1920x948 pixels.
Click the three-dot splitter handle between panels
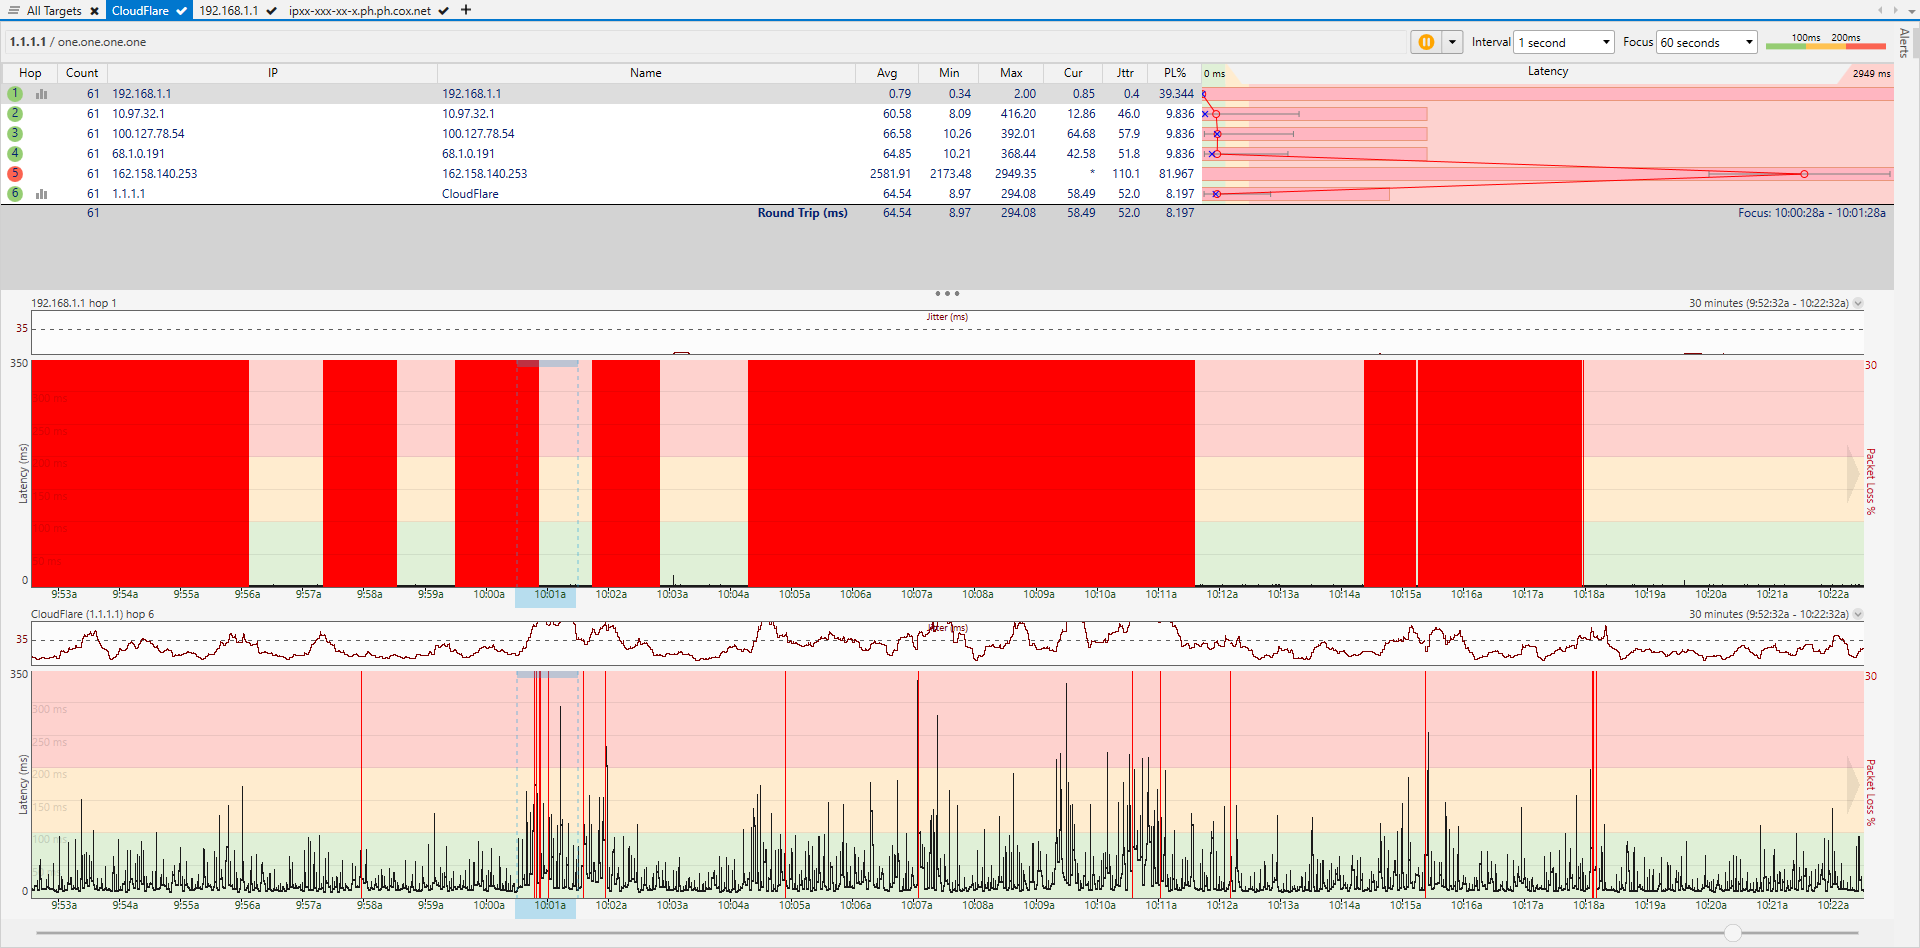click(947, 294)
